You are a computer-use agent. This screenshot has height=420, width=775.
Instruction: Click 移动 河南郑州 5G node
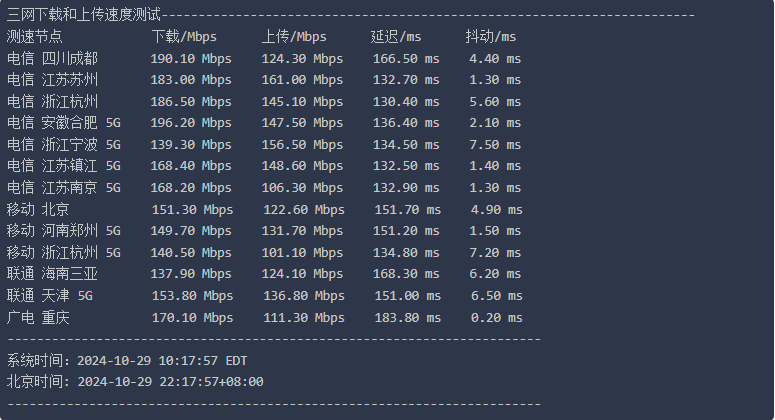tap(64, 231)
